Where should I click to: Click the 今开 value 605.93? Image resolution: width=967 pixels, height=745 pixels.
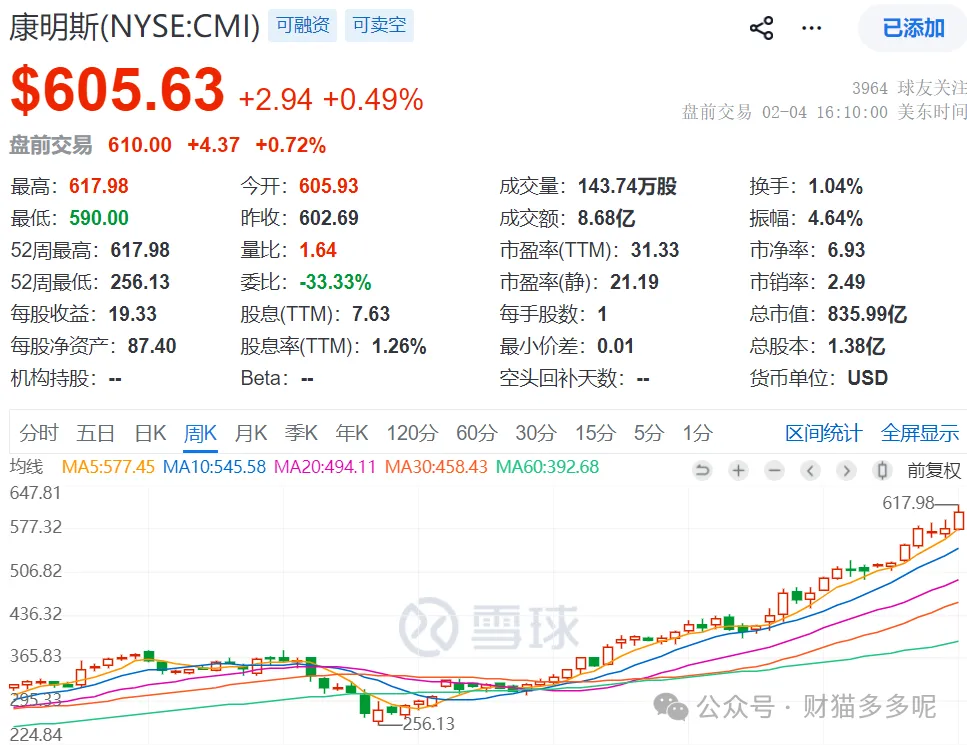[329, 186]
